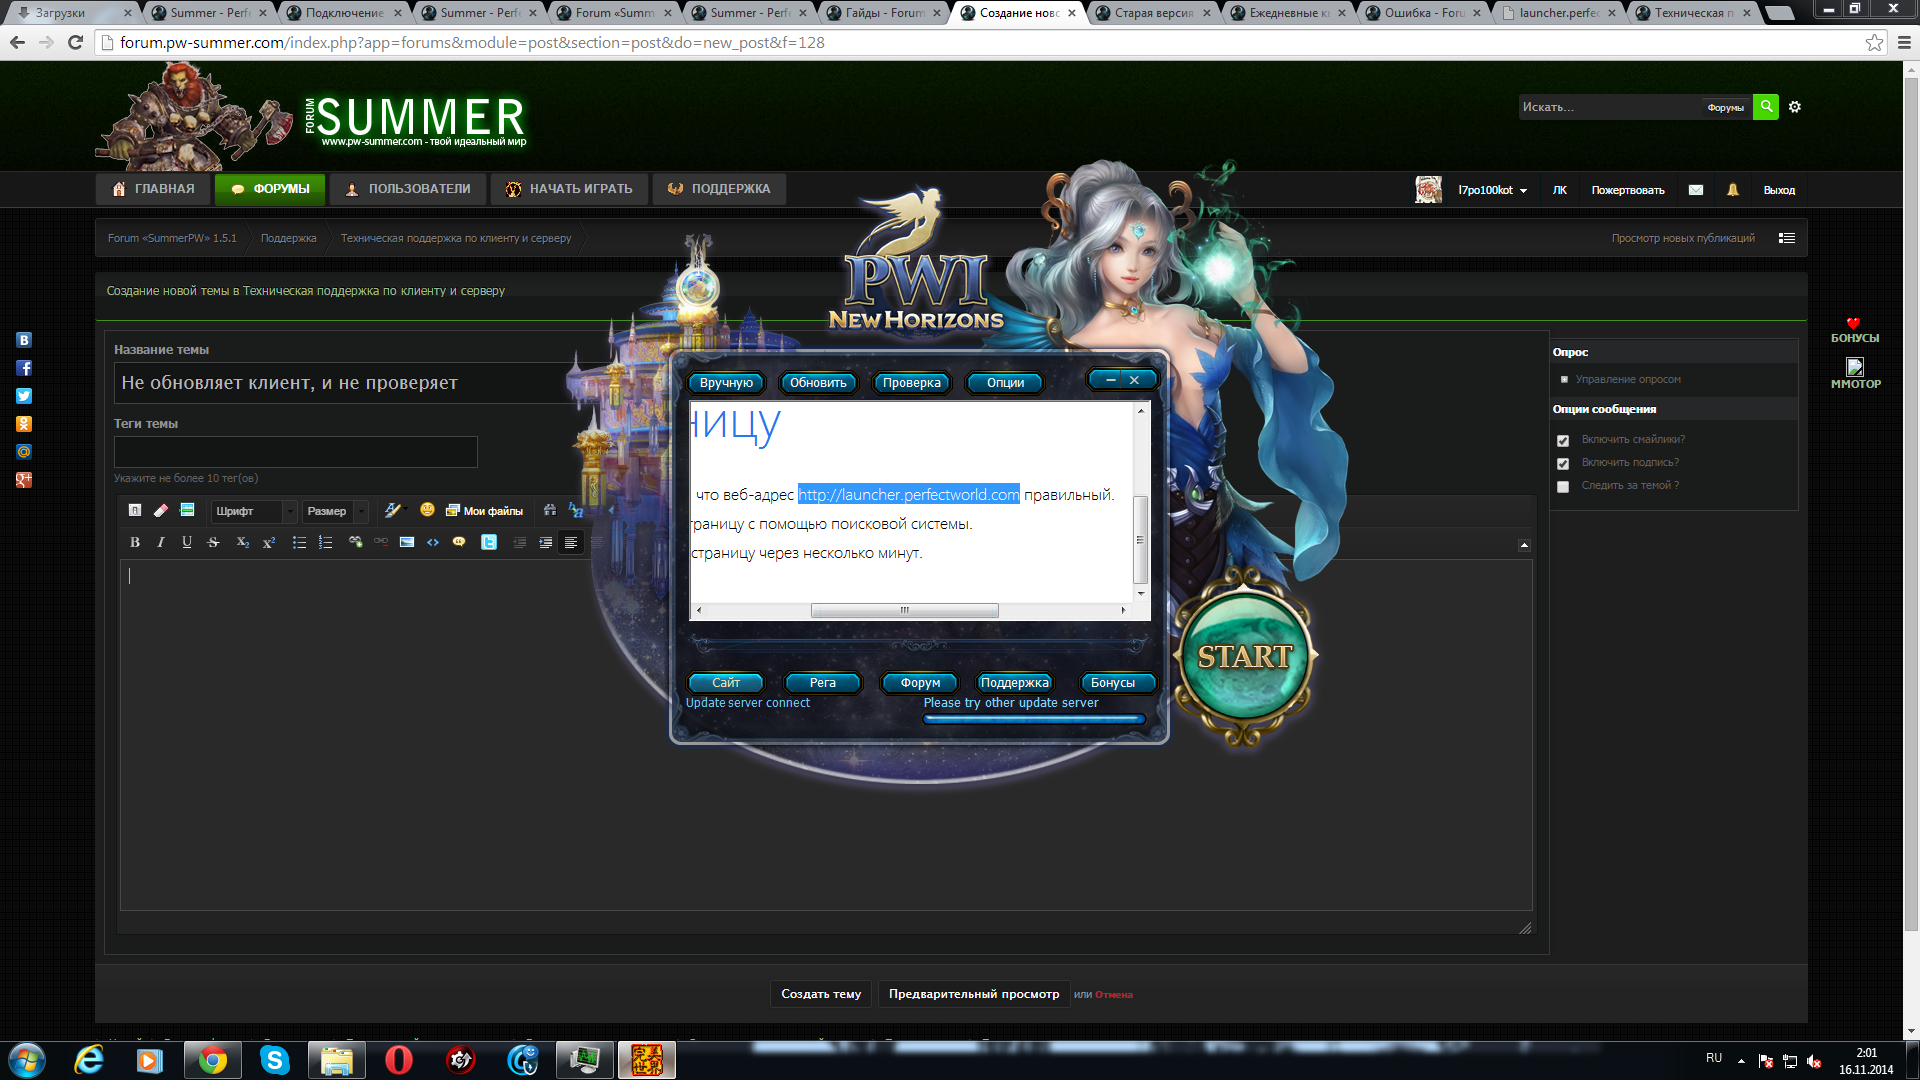
Task: Open the smiley emoticon picker
Action: point(427,510)
